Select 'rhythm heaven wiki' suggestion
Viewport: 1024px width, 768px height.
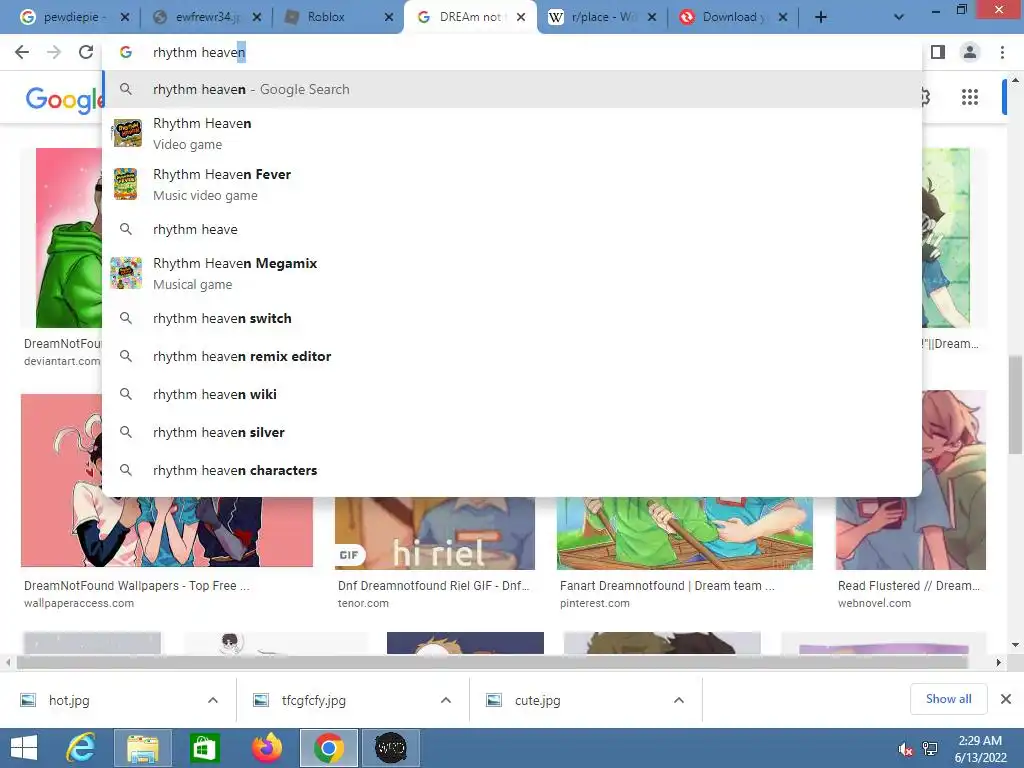pyautogui.click(x=513, y=394)
